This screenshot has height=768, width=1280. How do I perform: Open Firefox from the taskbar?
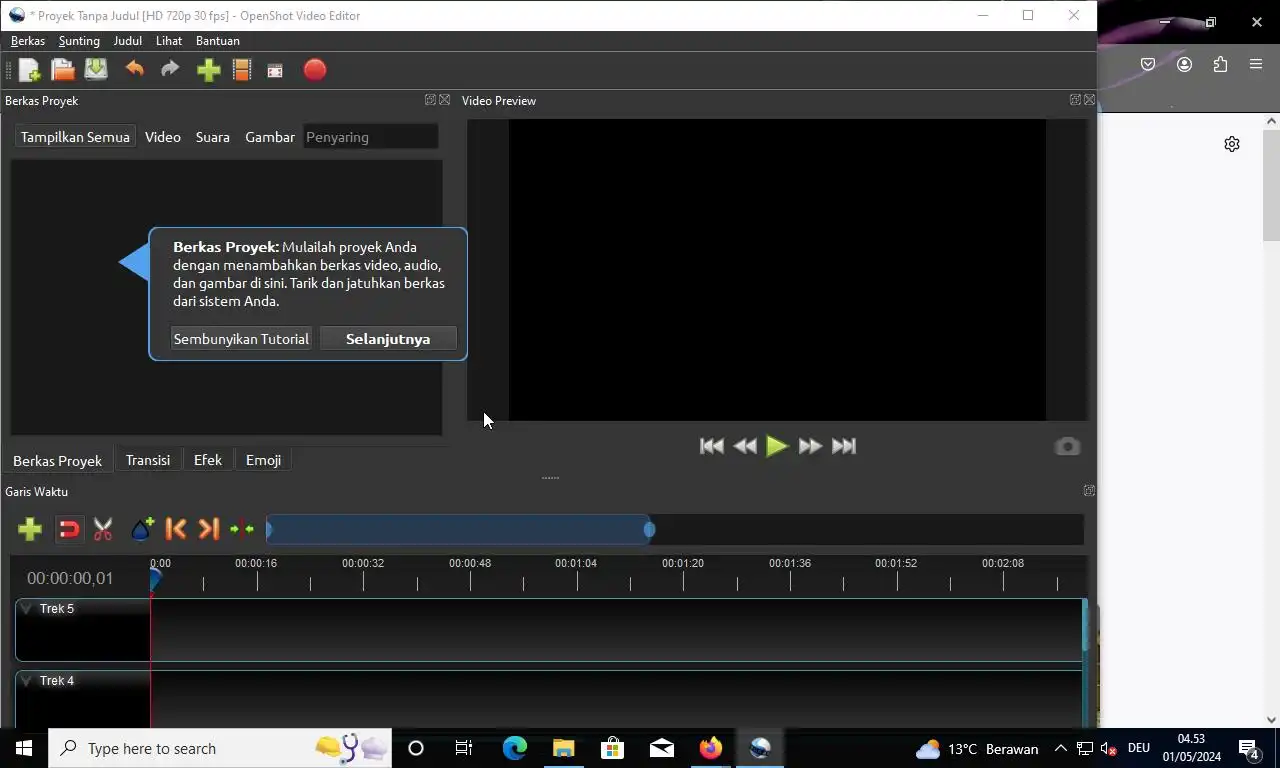711,748
